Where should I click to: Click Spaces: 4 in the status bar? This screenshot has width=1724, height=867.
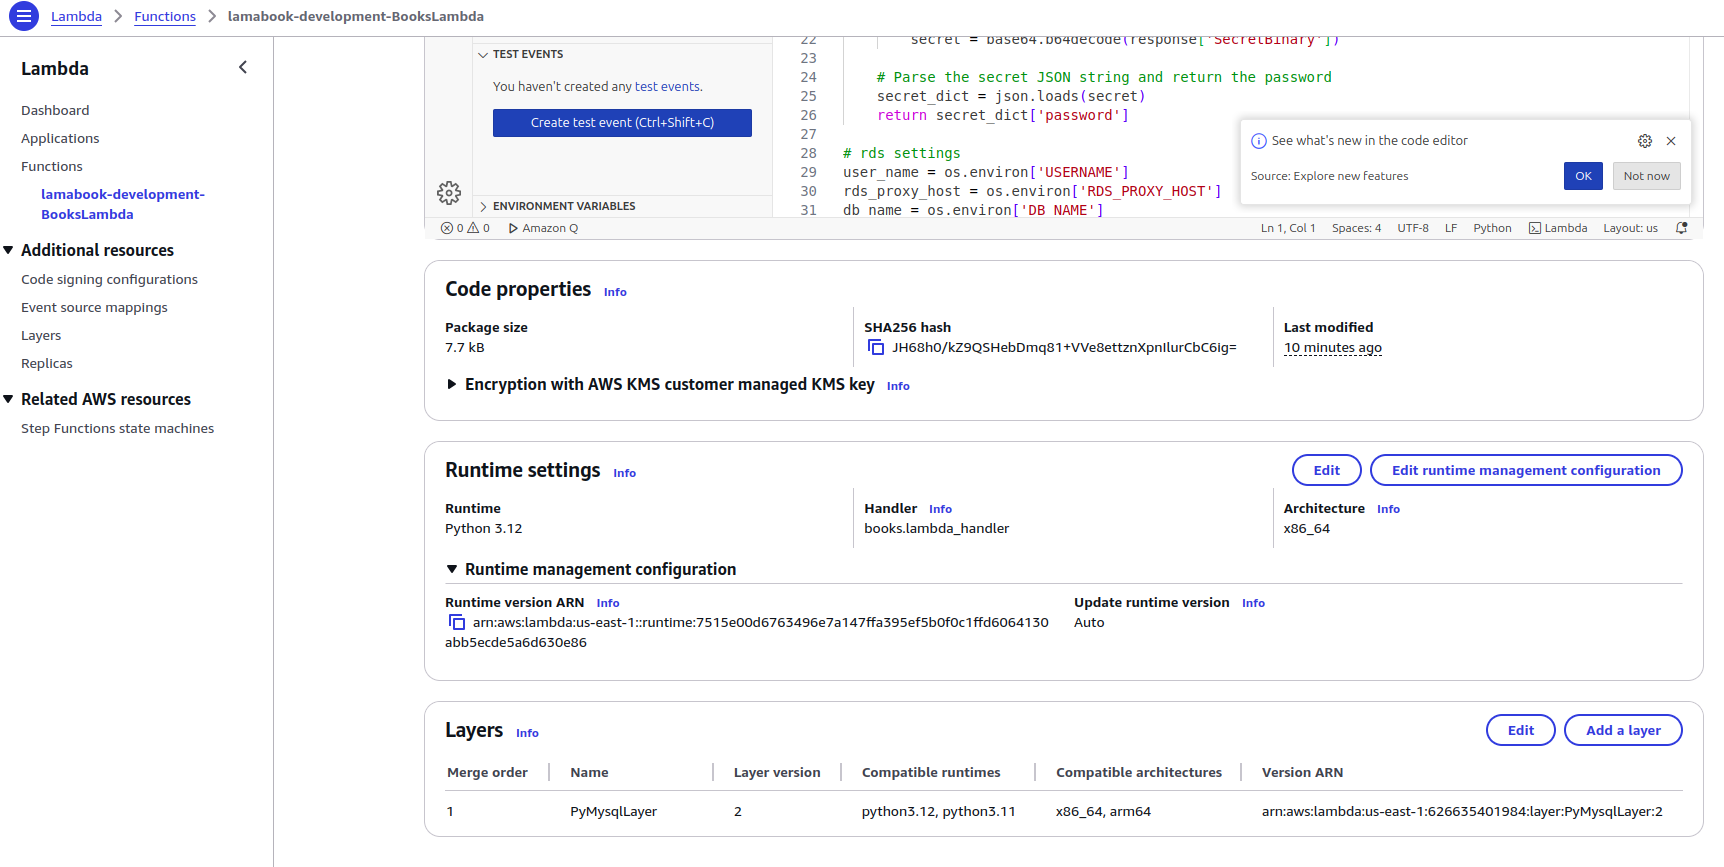[1356, 228]
